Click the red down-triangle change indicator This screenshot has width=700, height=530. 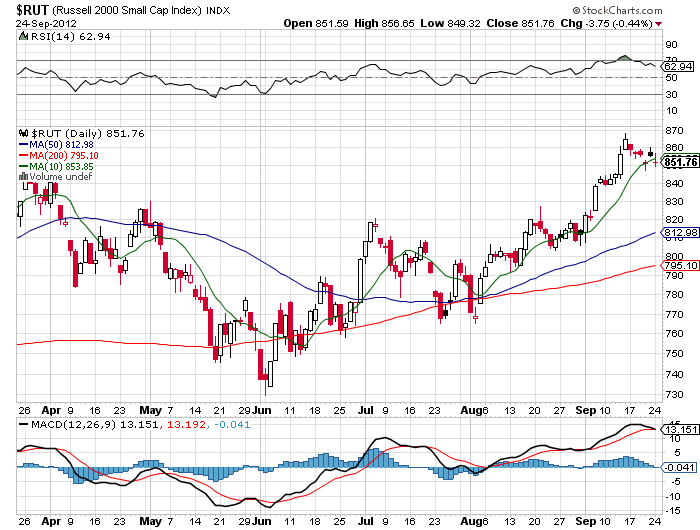[659, 24]
